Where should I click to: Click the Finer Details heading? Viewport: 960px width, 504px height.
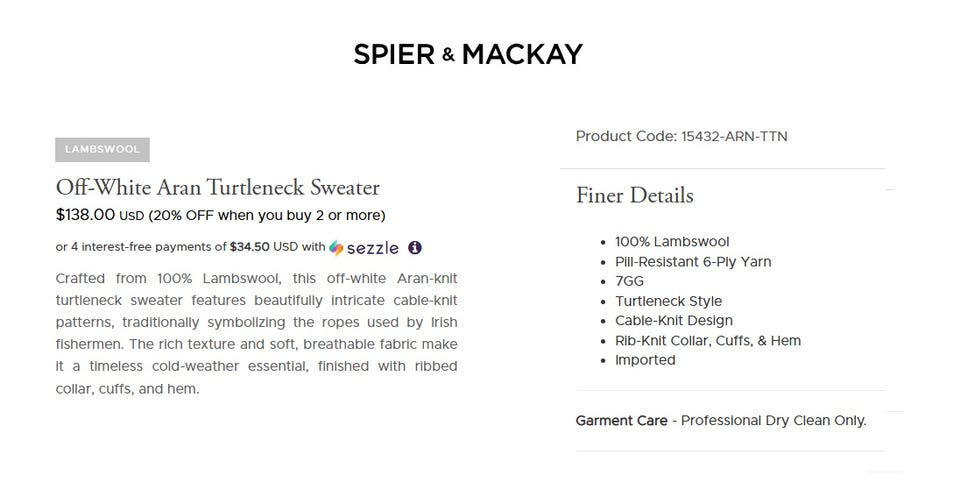pyautogui.click(x=634, y=195)
